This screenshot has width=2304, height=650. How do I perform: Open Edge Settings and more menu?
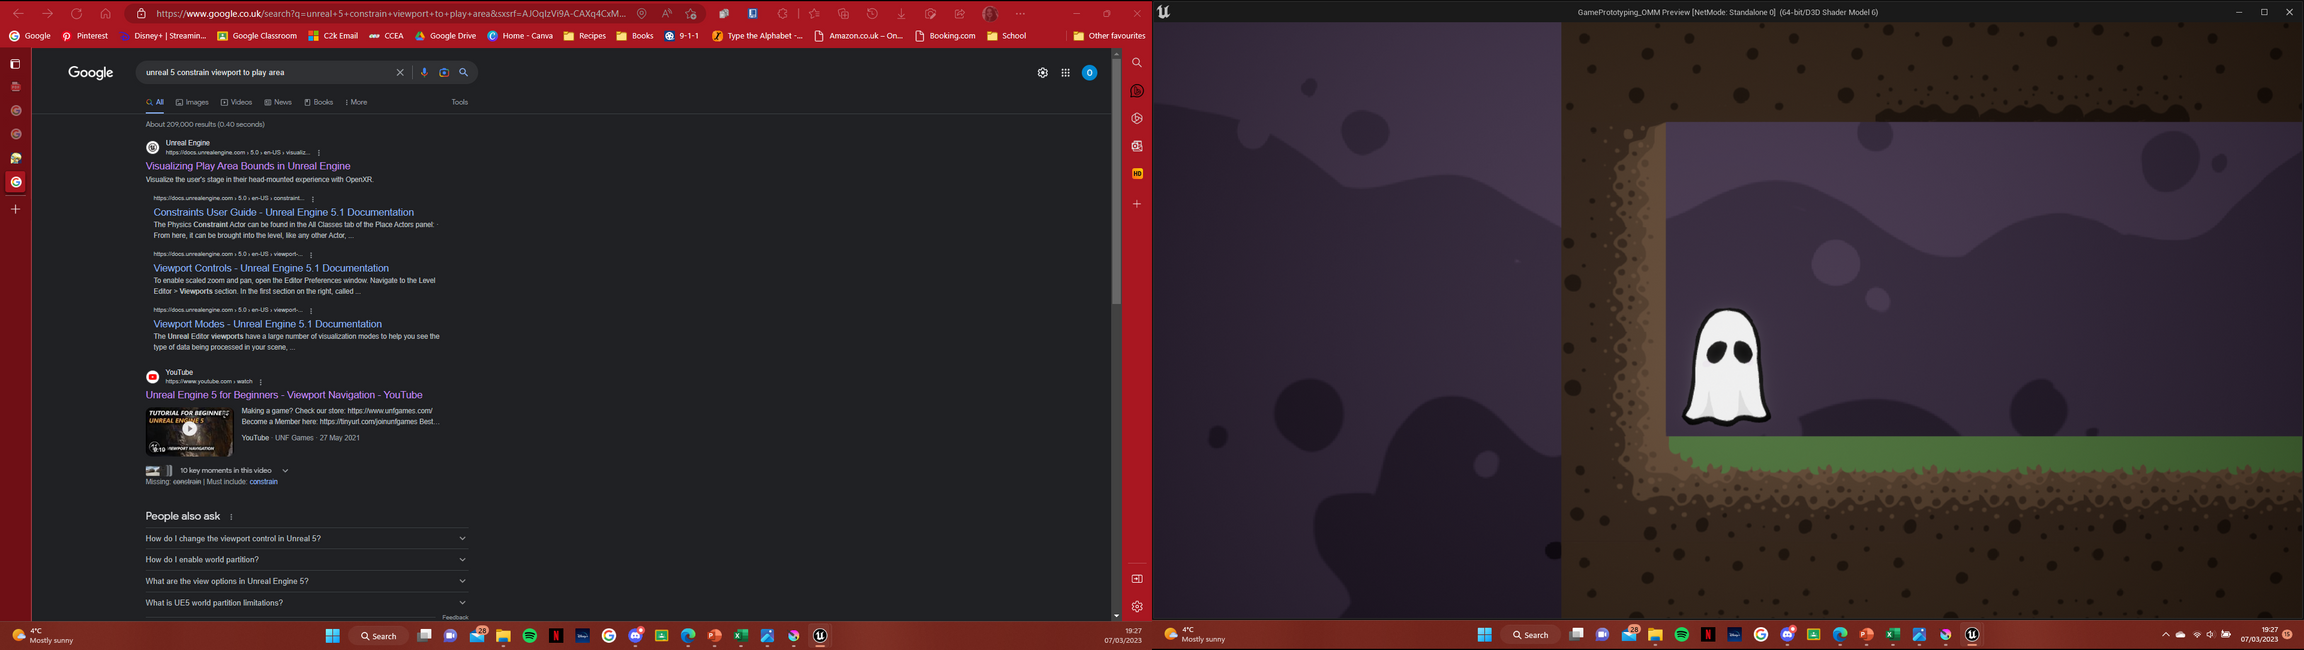click(1020, 14)
